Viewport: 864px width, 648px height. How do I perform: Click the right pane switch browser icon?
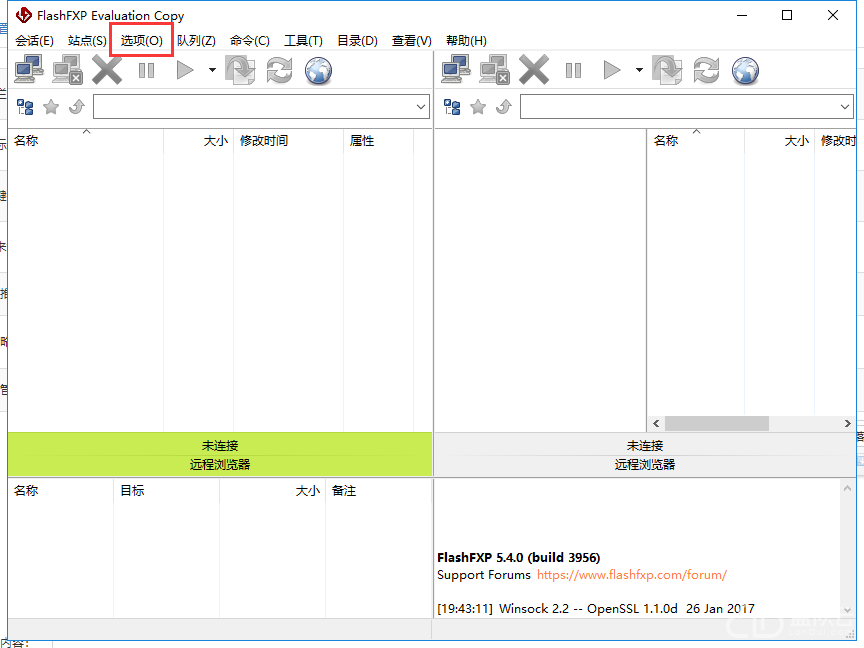pyautogui.click(x=667, y=70)
